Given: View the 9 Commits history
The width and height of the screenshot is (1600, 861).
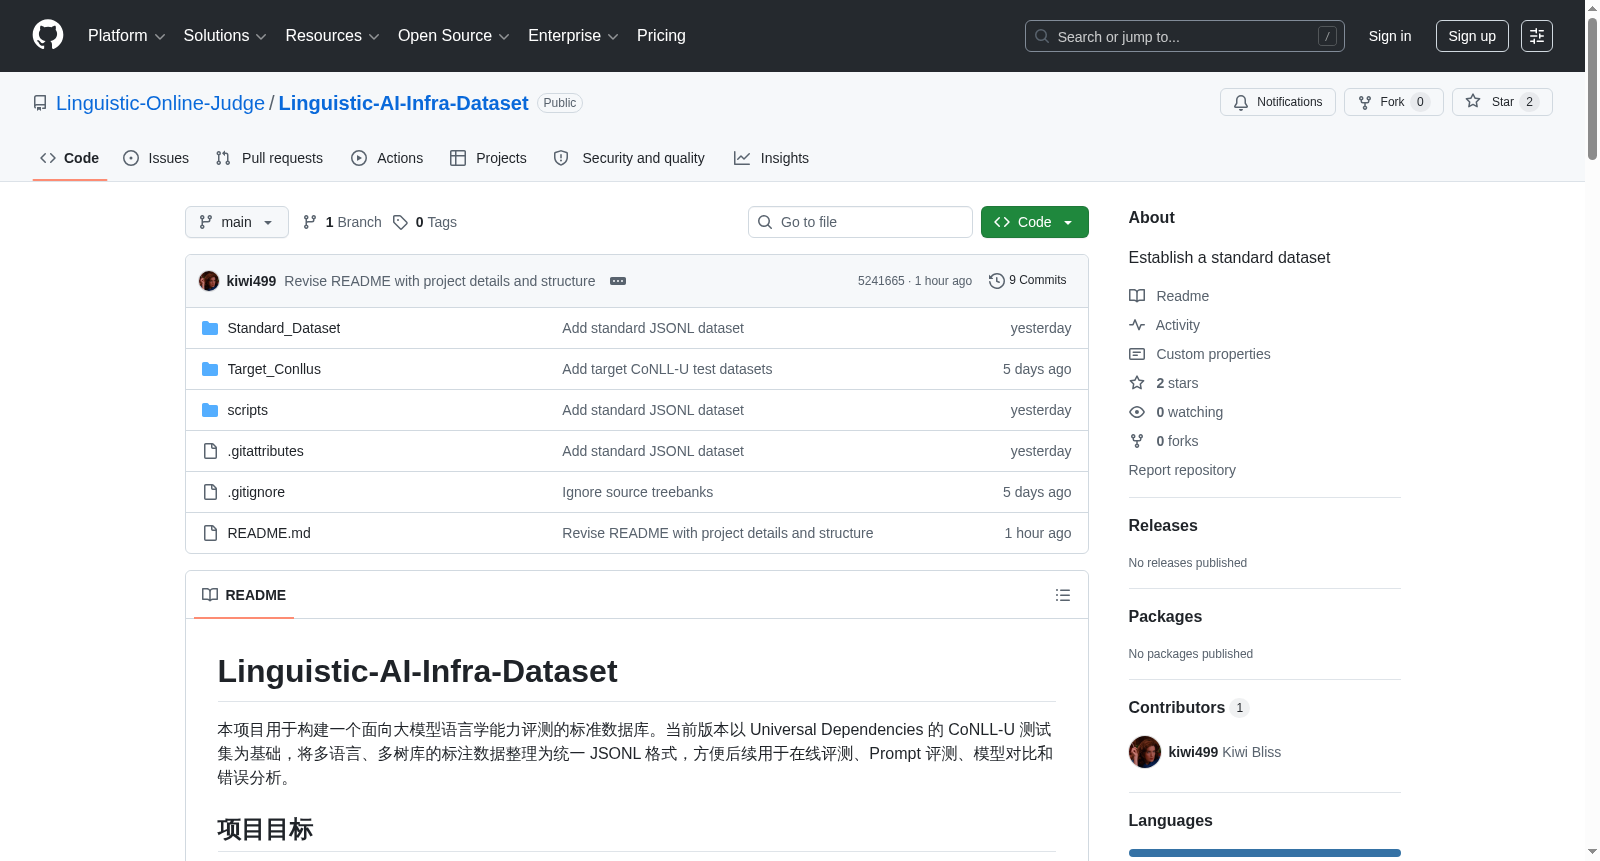Looking at the screenshot, I should (x=1028, y=281).
